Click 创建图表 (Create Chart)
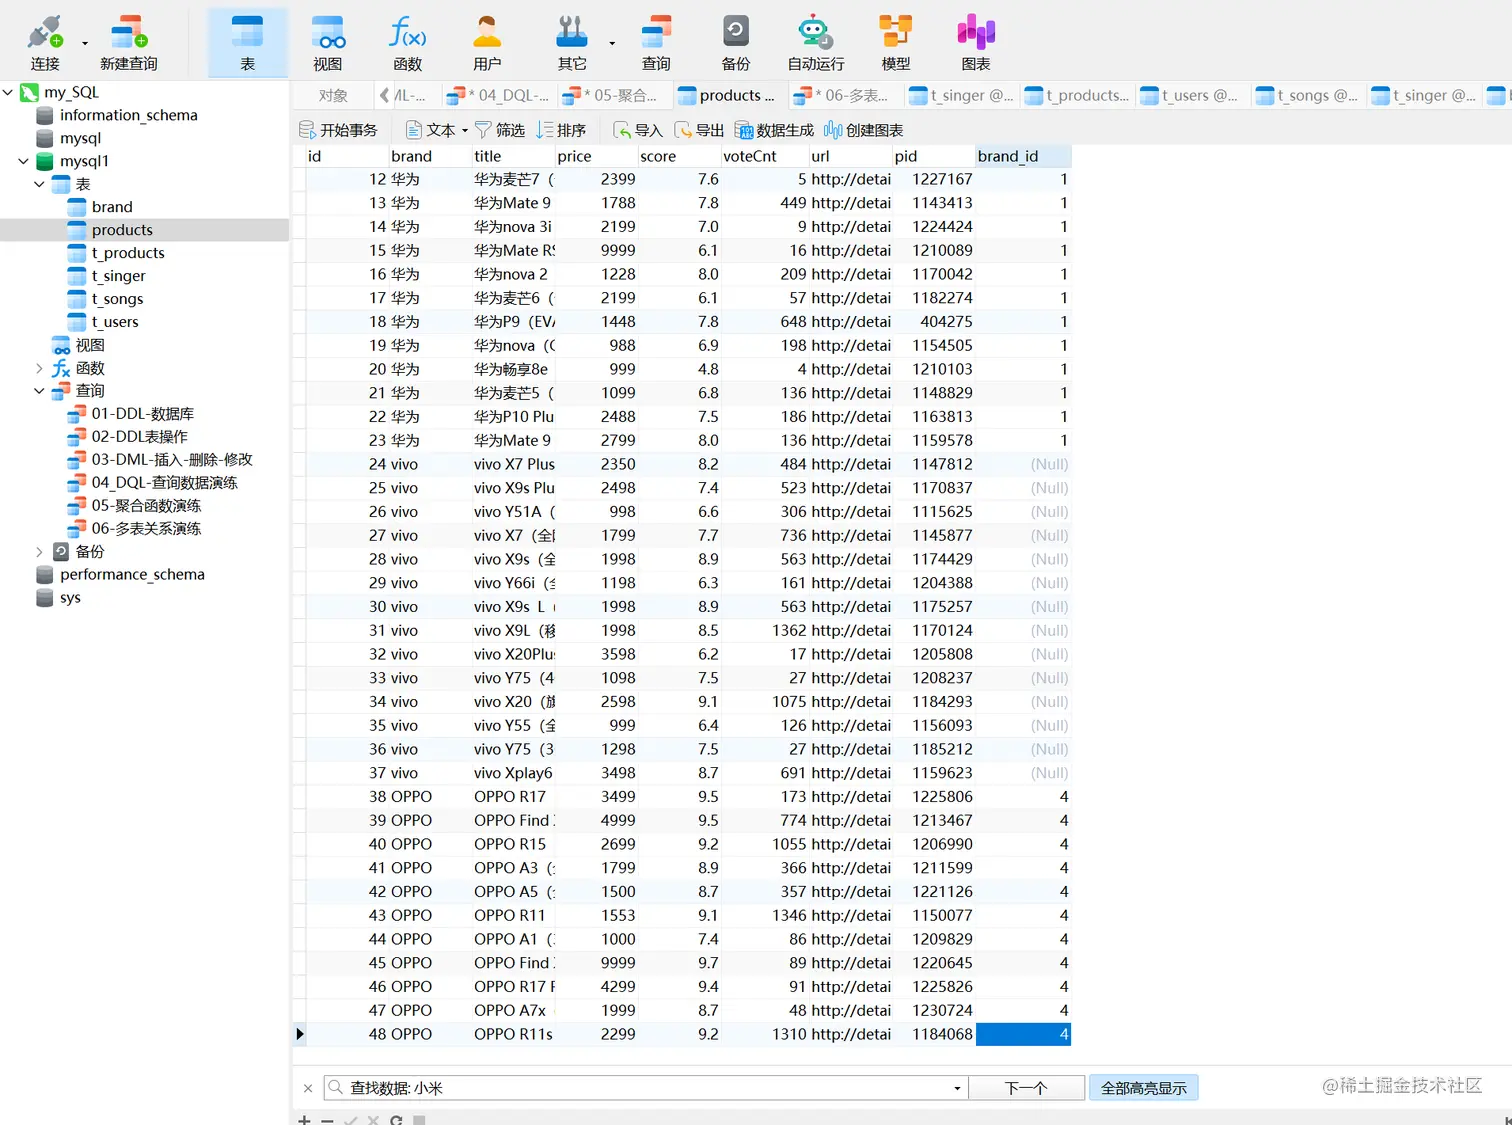This screenshot has width=1512, height=1125. pyautogui.click(x=864, y=130)
